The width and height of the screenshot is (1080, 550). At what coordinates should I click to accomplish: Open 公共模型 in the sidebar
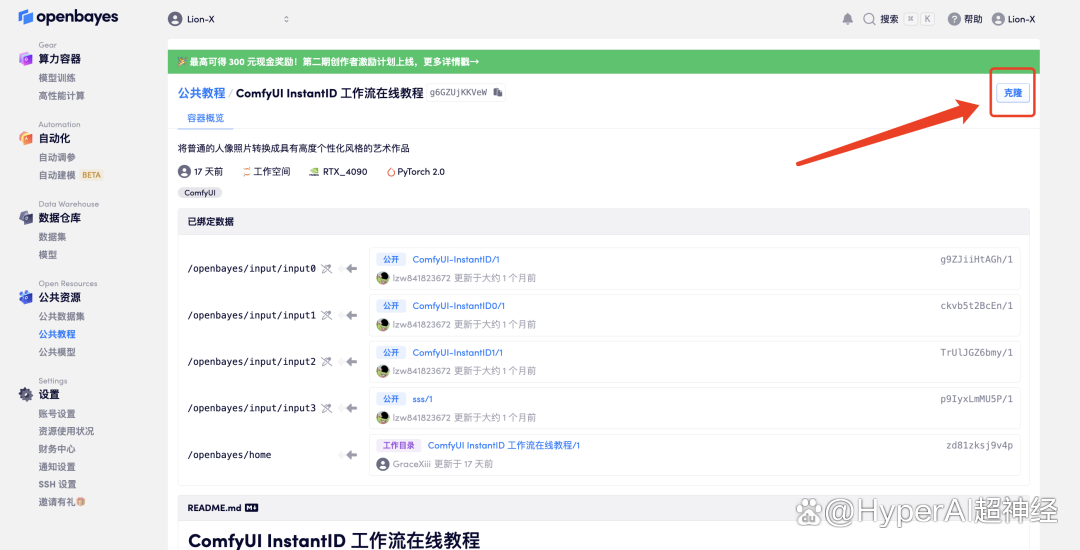57,352
